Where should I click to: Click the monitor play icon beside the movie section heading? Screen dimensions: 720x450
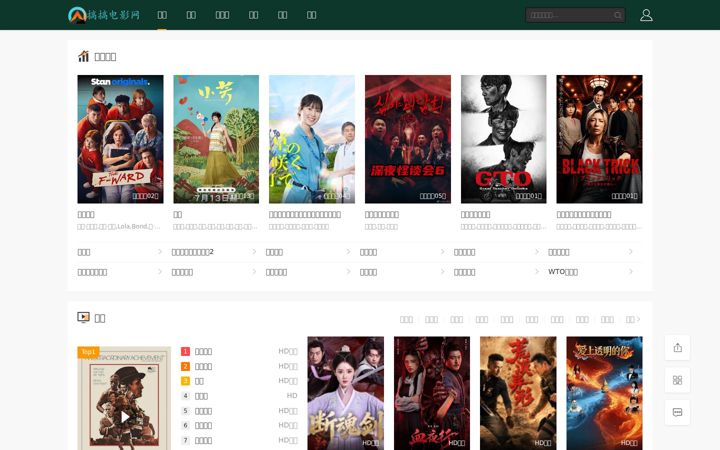[83, 317]
